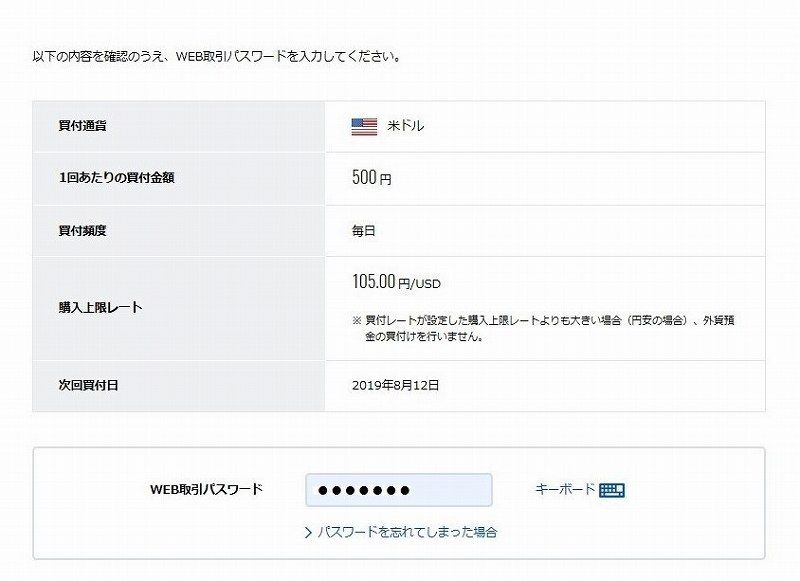This screenshot has height=581, width=800.
Task: Focus the WEB取引パスワード input field
Action: click(x=399, y=490)
